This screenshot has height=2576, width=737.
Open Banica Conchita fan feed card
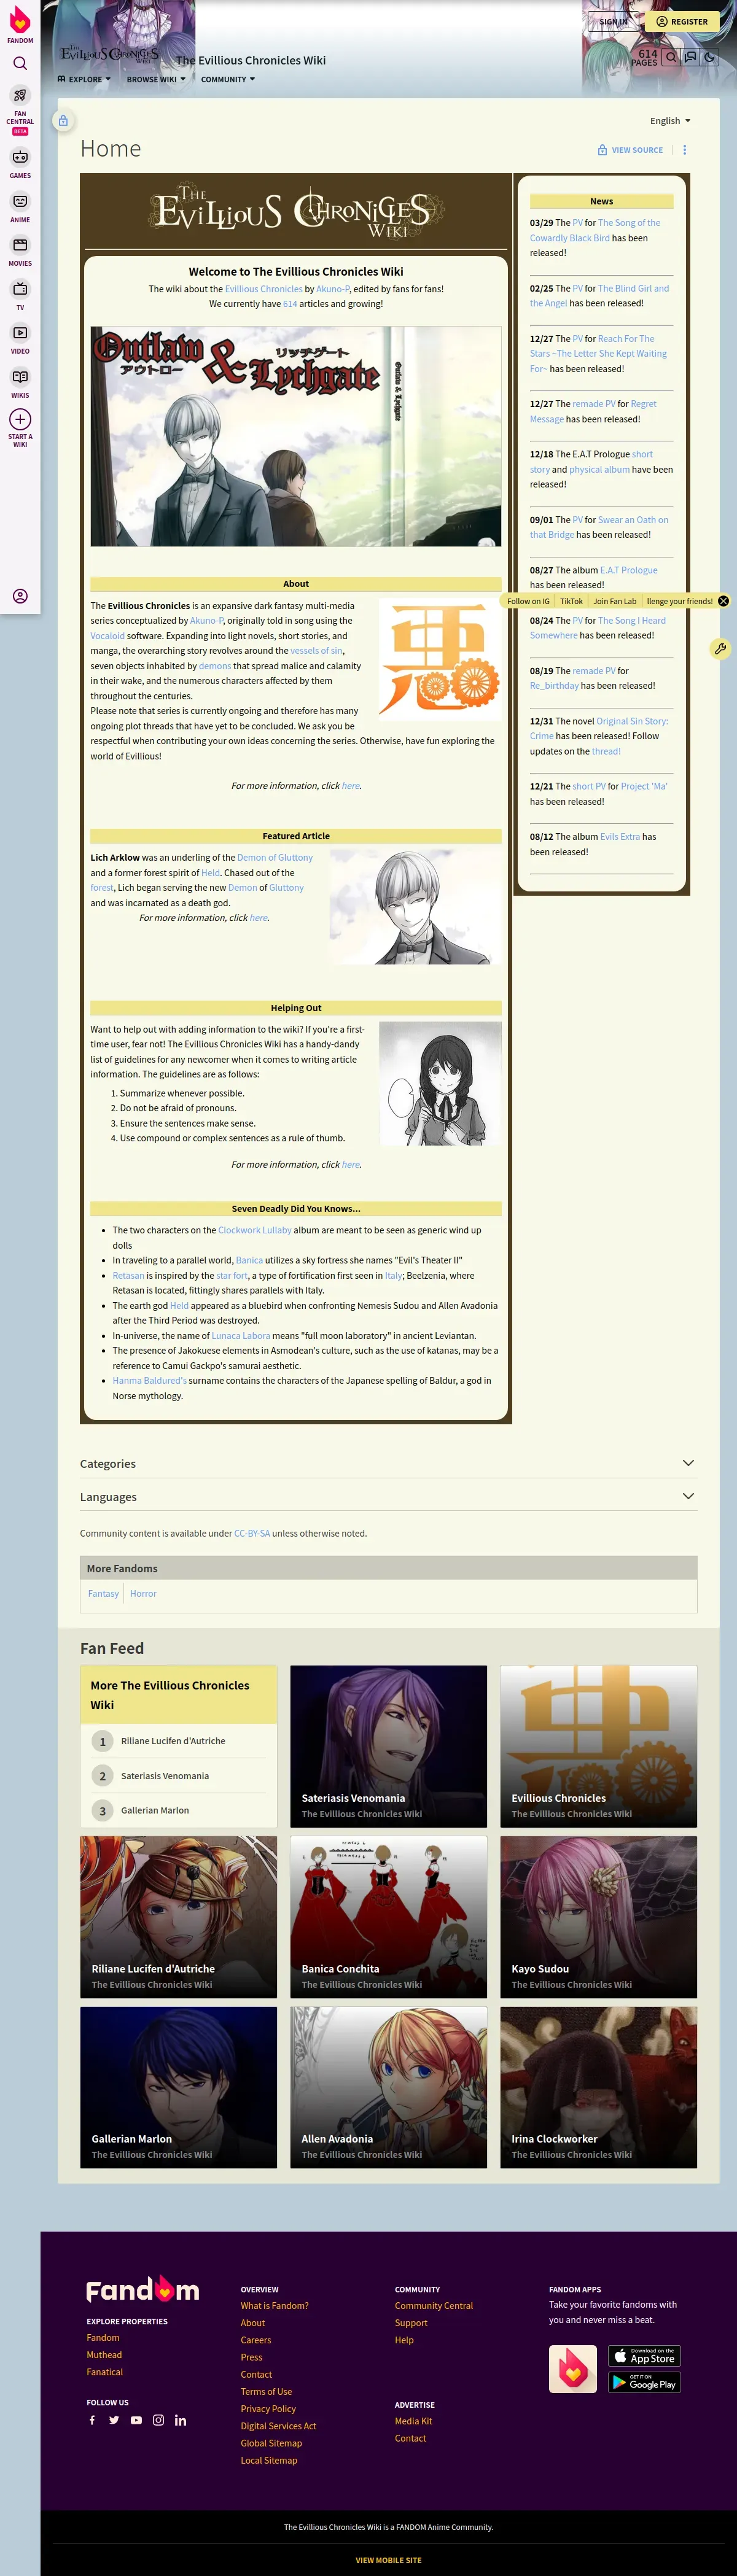click(x=388, y=1917)
